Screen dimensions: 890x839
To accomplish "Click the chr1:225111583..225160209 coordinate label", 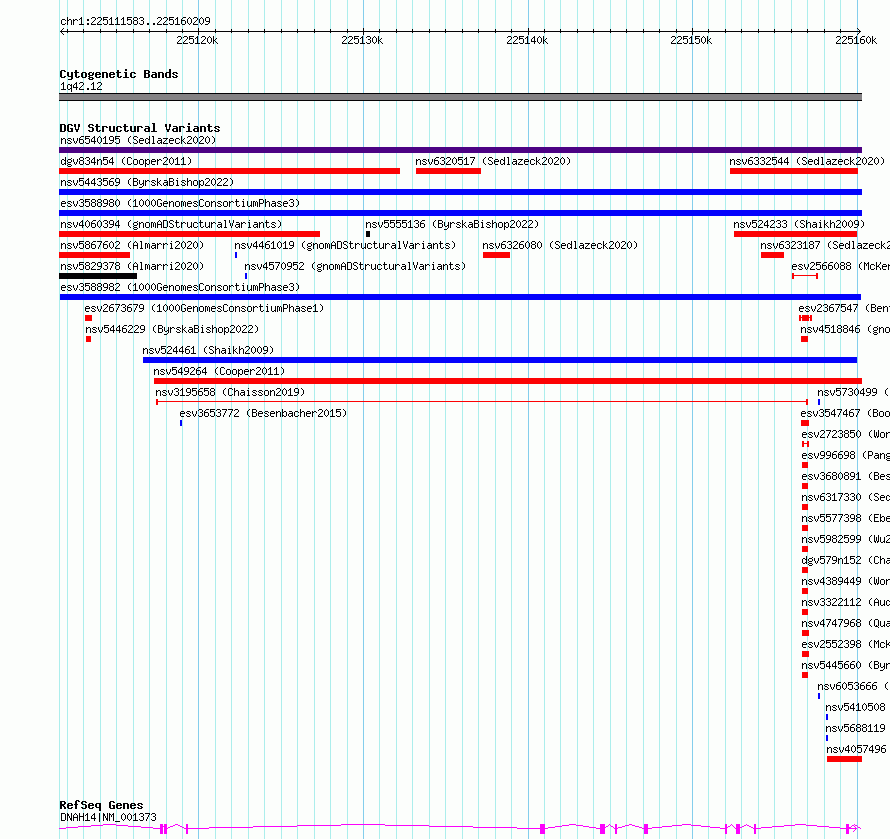I will click(x=135, y=21).
